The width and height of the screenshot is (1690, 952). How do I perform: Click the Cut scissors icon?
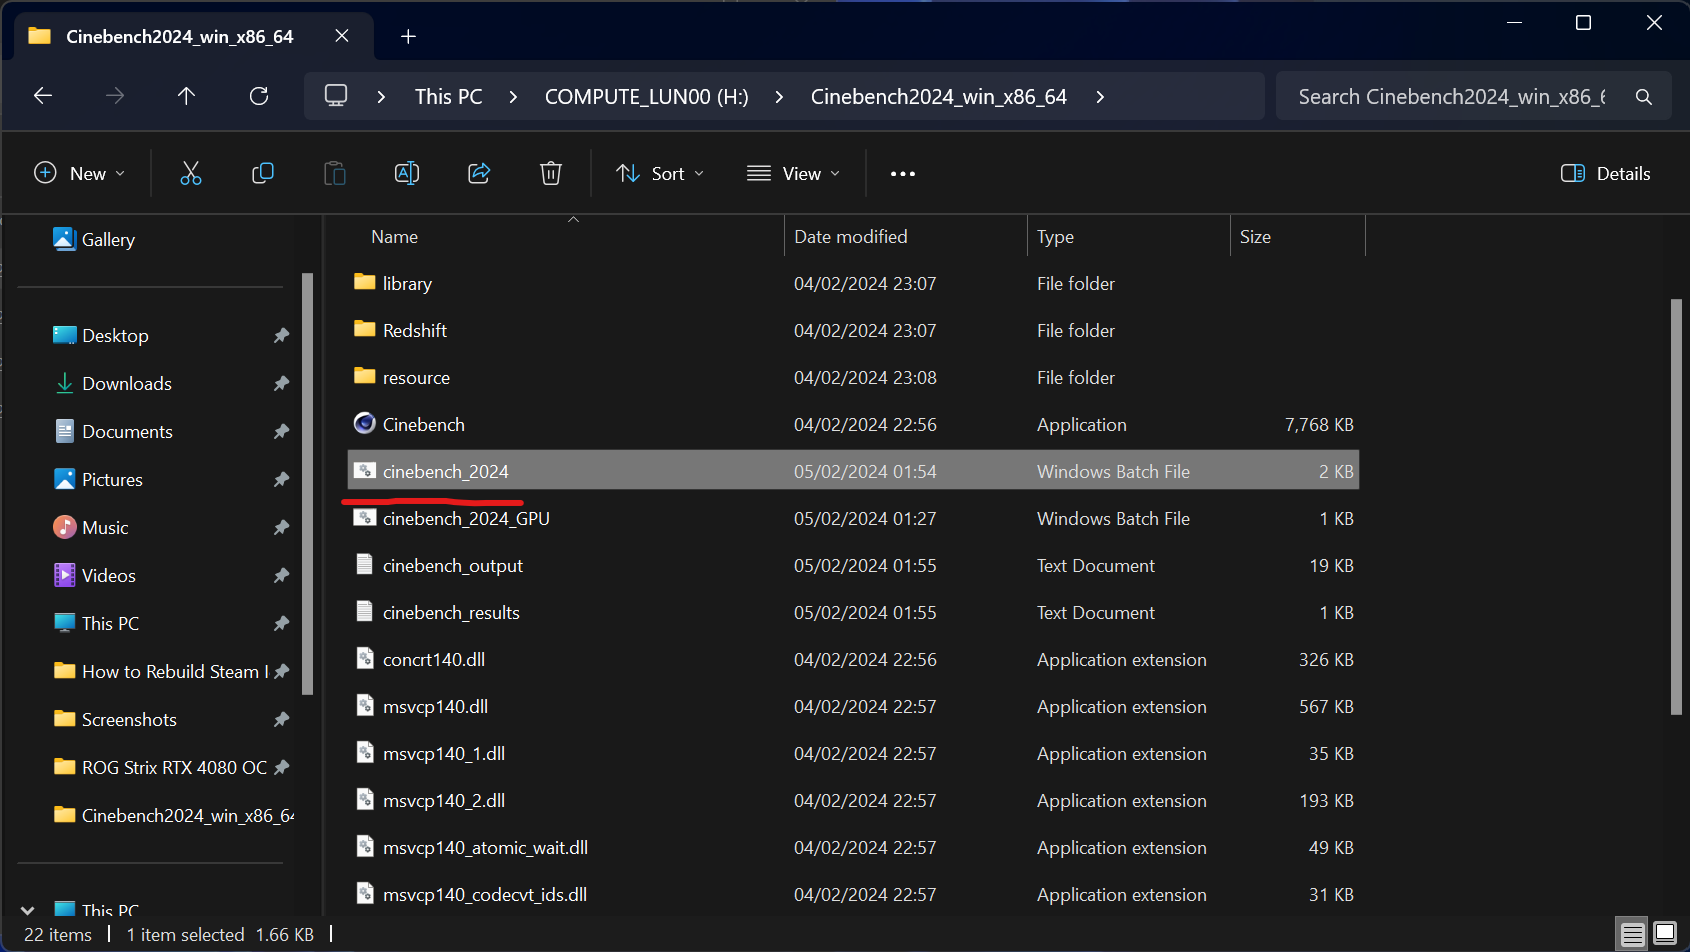(x=190, y=173)
